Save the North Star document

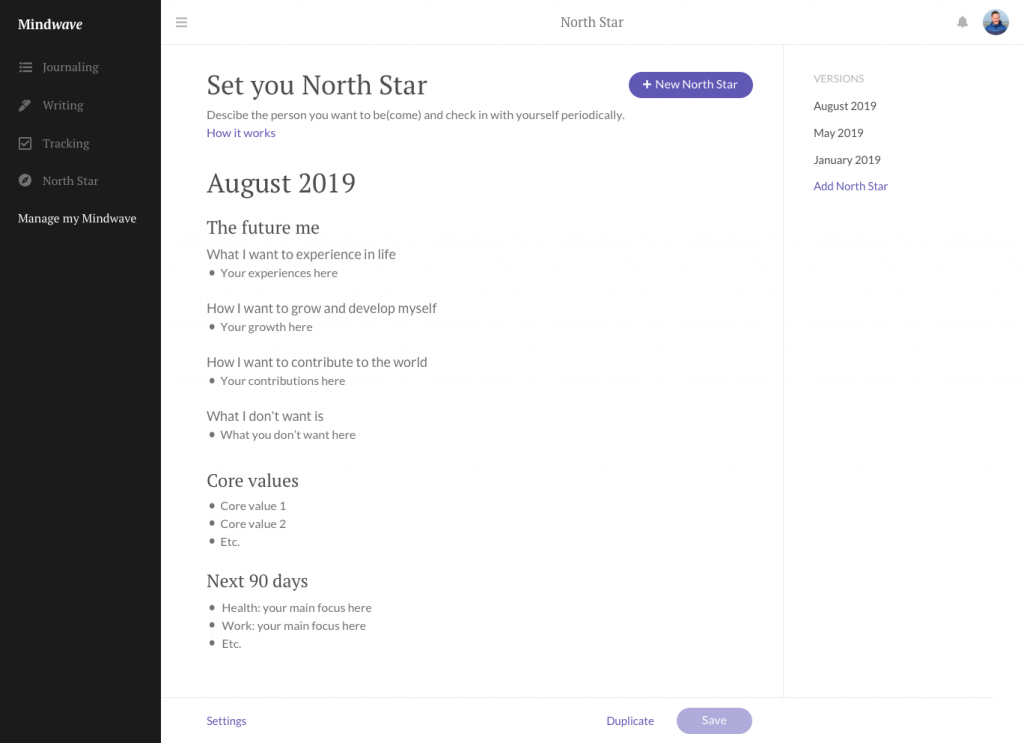coord(714,720)
